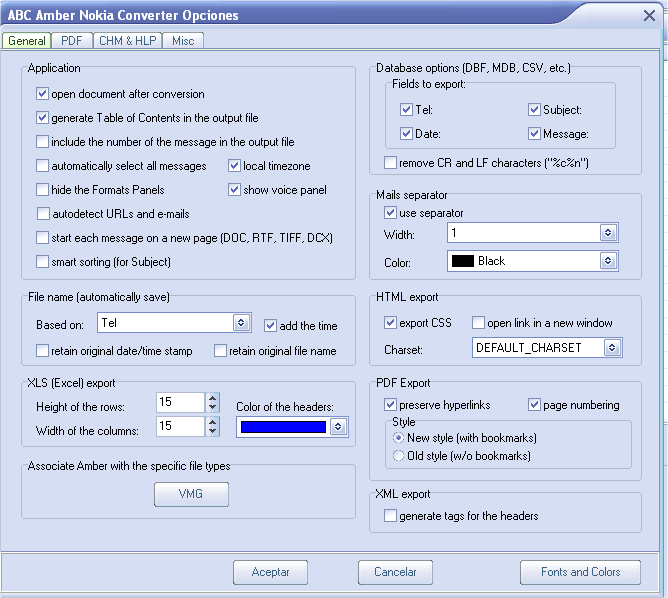Screen dimensions: 668x598
Task: Open the Misc tab
Action: [183, 41]
